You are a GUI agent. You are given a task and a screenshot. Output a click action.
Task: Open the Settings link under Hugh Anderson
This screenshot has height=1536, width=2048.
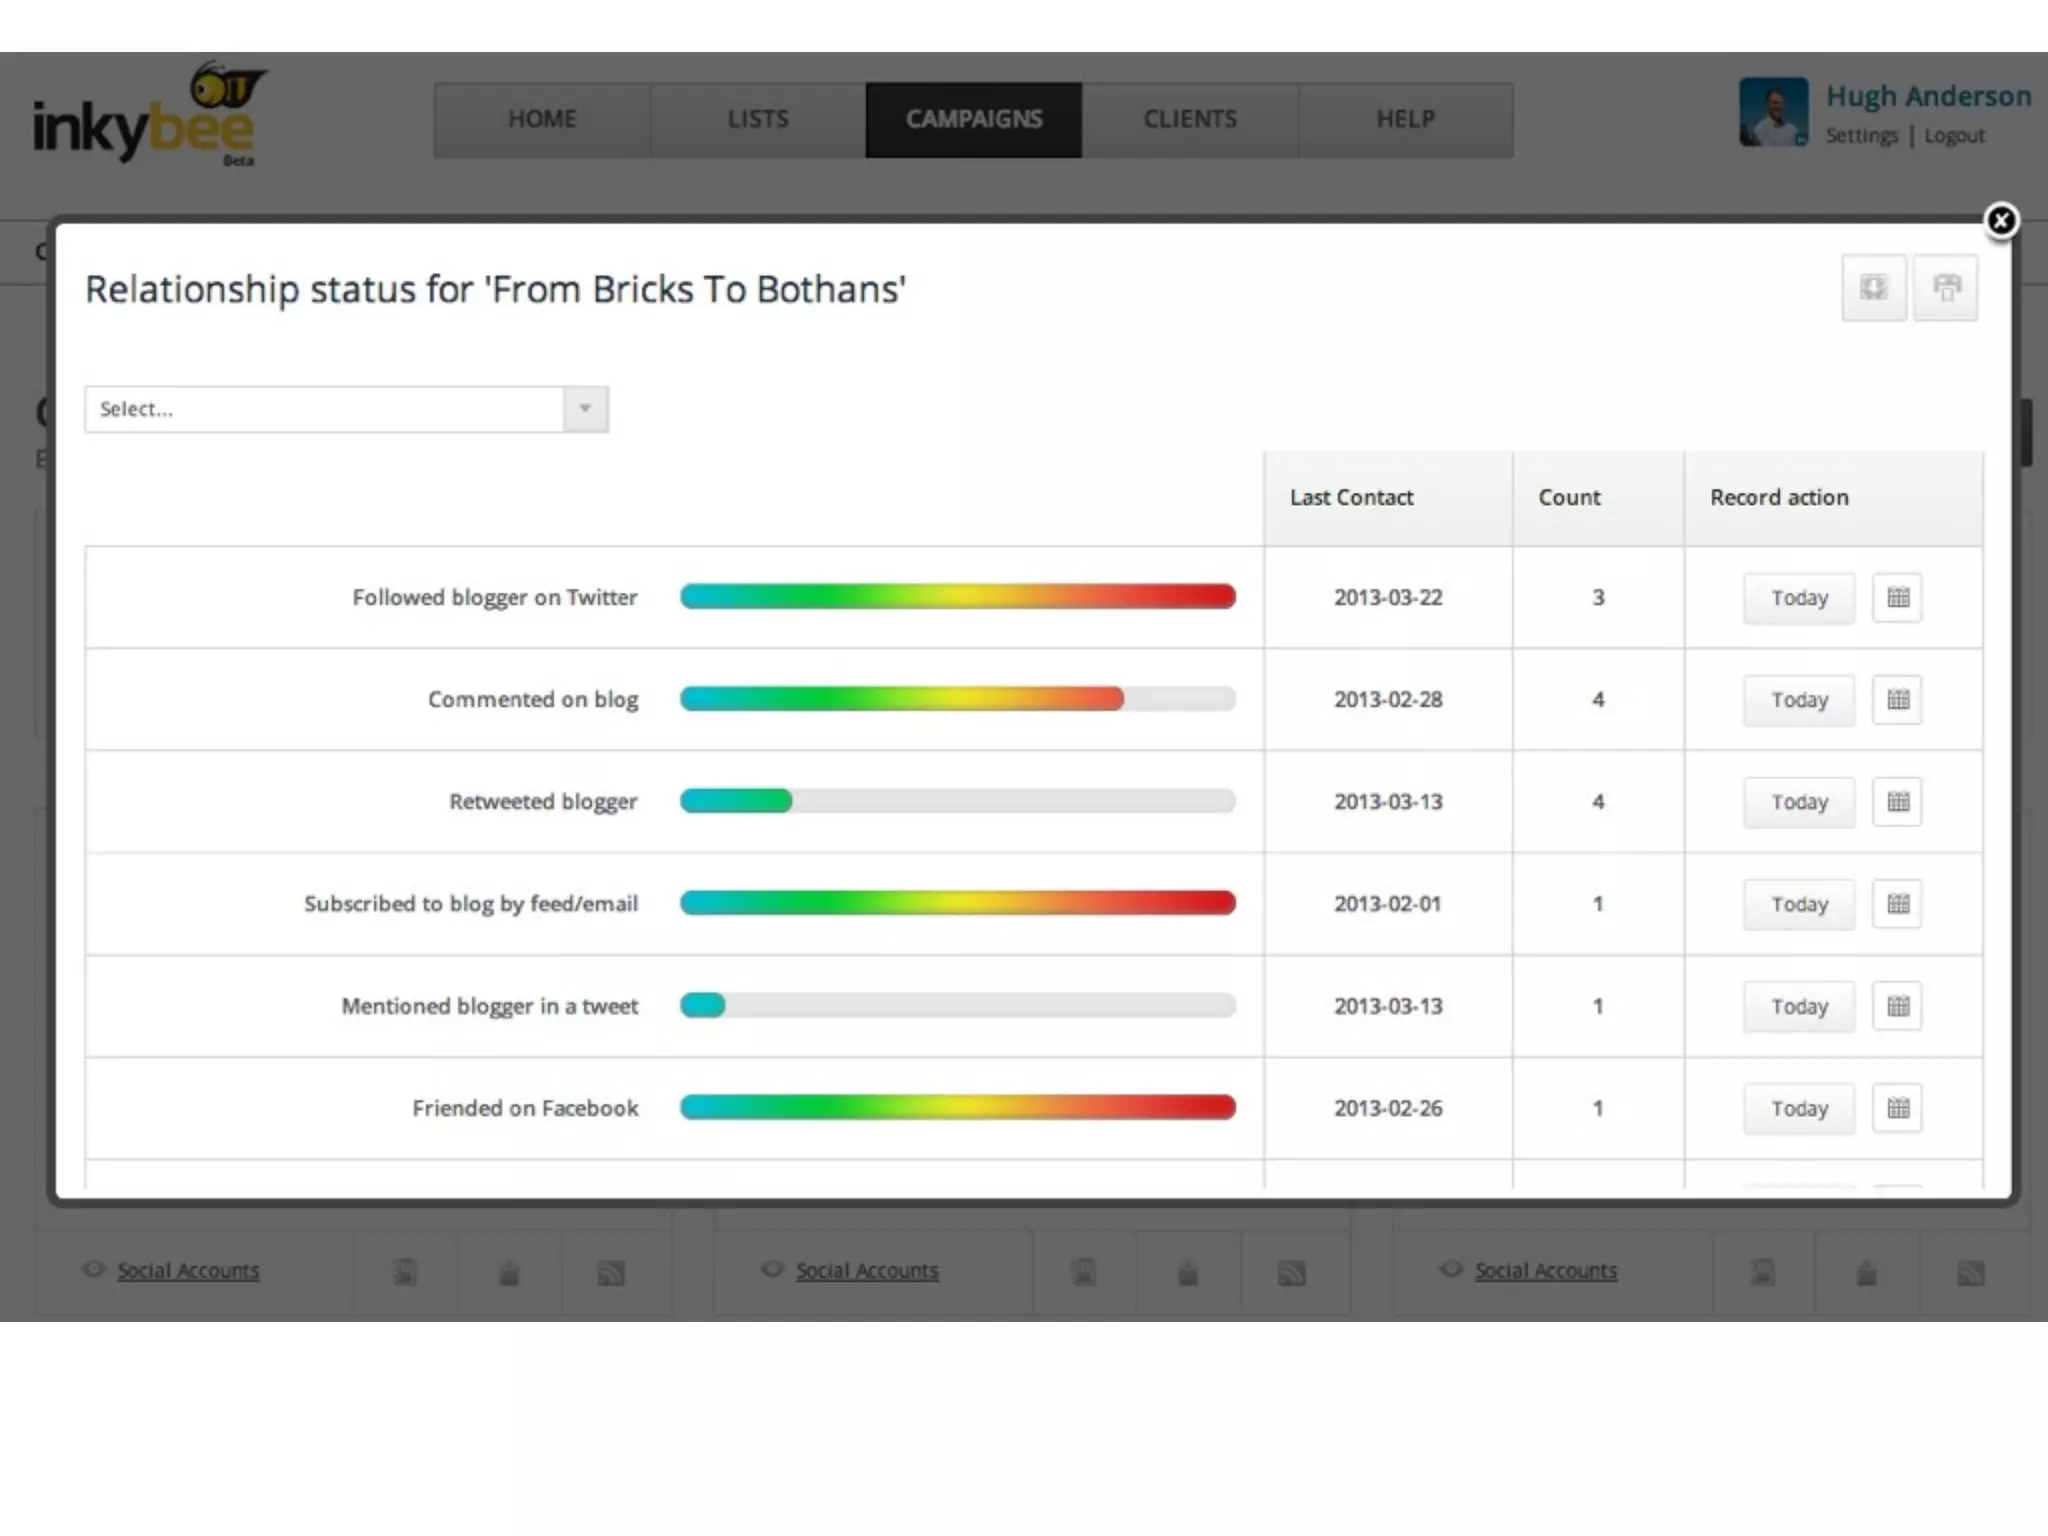coord(1861,135)
